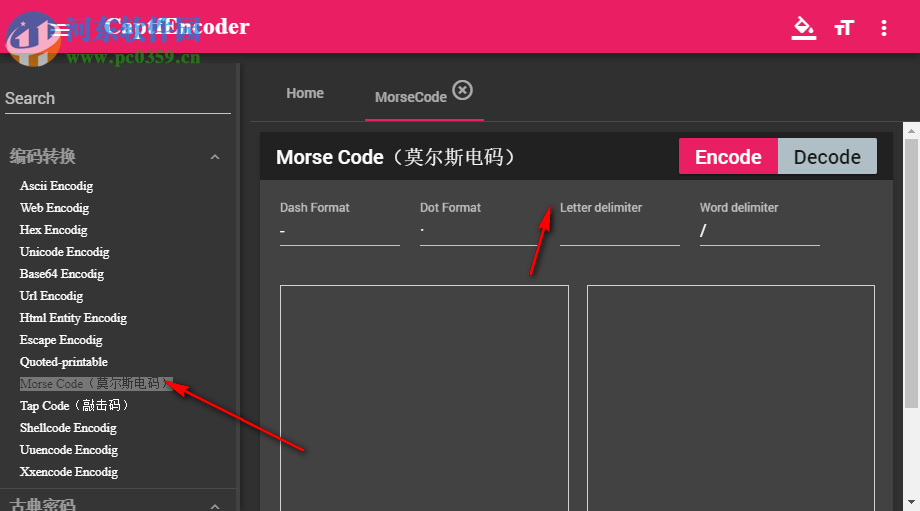Open the three-dot more options menu
The height and width of the screenshot is (511, 920).
[884, 28]
